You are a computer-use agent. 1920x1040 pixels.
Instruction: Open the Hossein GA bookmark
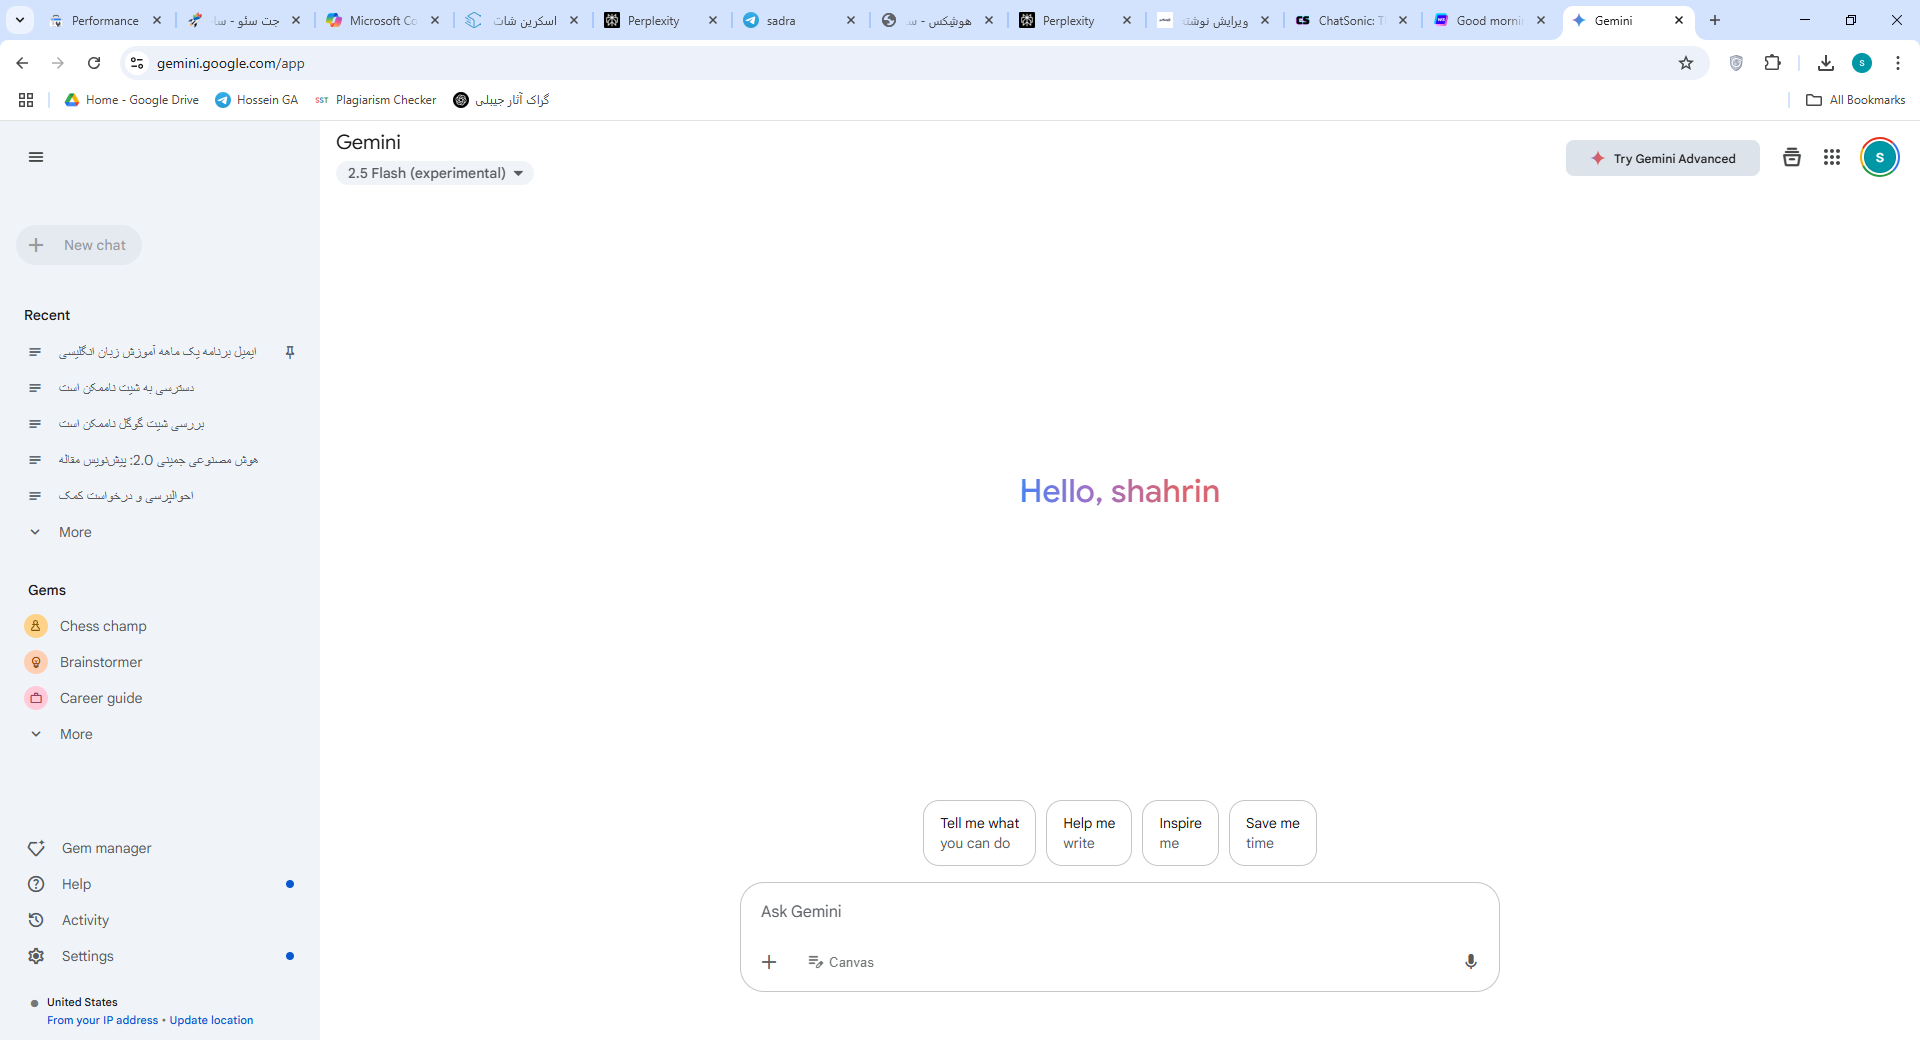[x=256, y=100]
